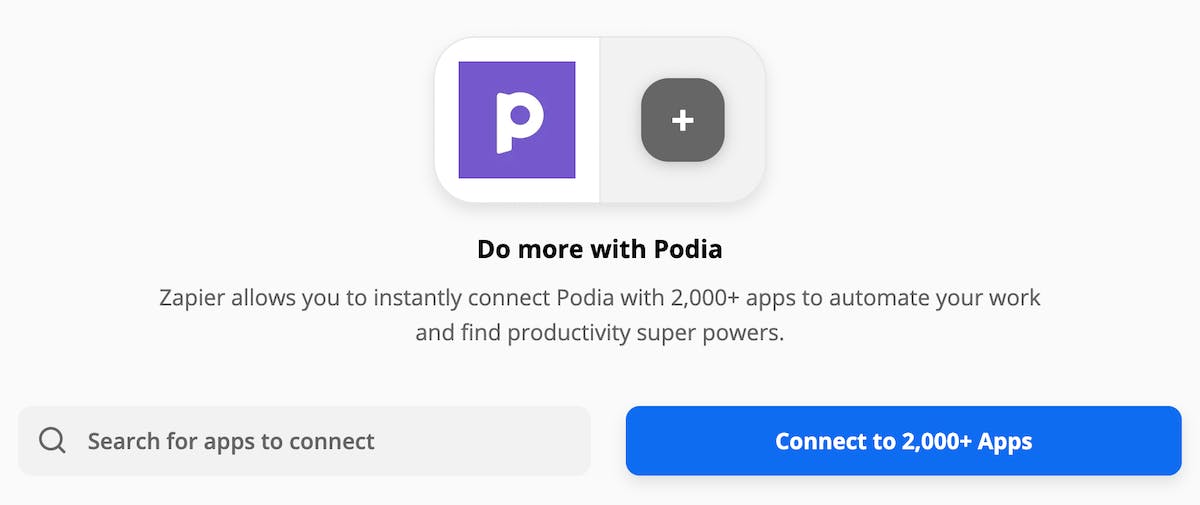Click the Do more with Podia heading
This screenshot has width=1200, height=505.
600,249
